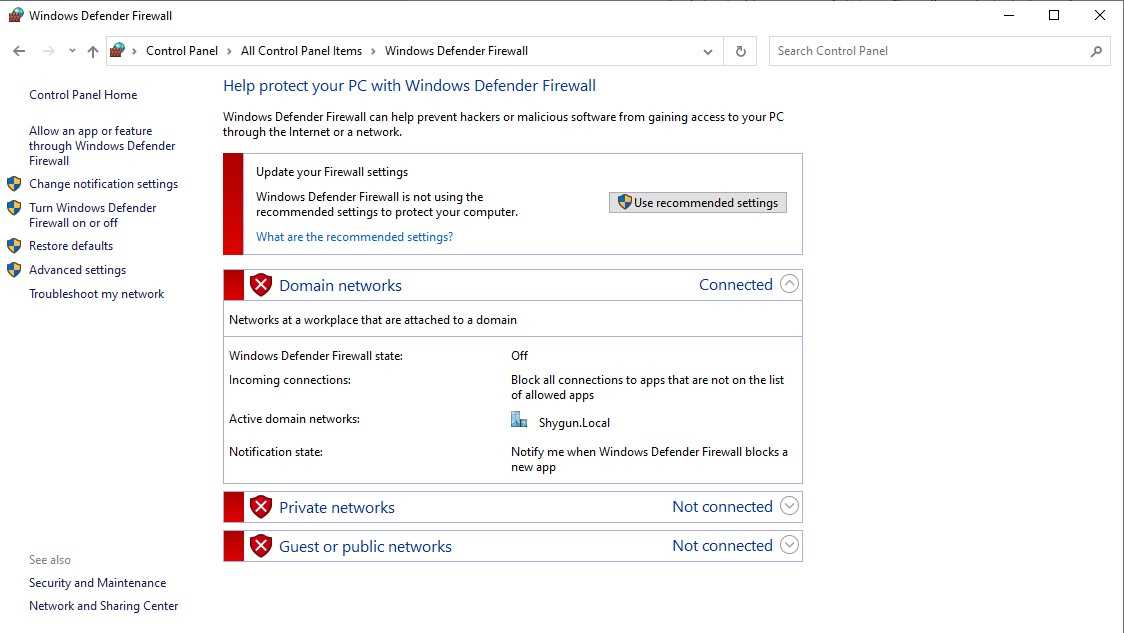Image resolution: width=1124 pixels, height=633 pixels.
Task: Click the Back navigation arrow
Action: coord(19,51)
